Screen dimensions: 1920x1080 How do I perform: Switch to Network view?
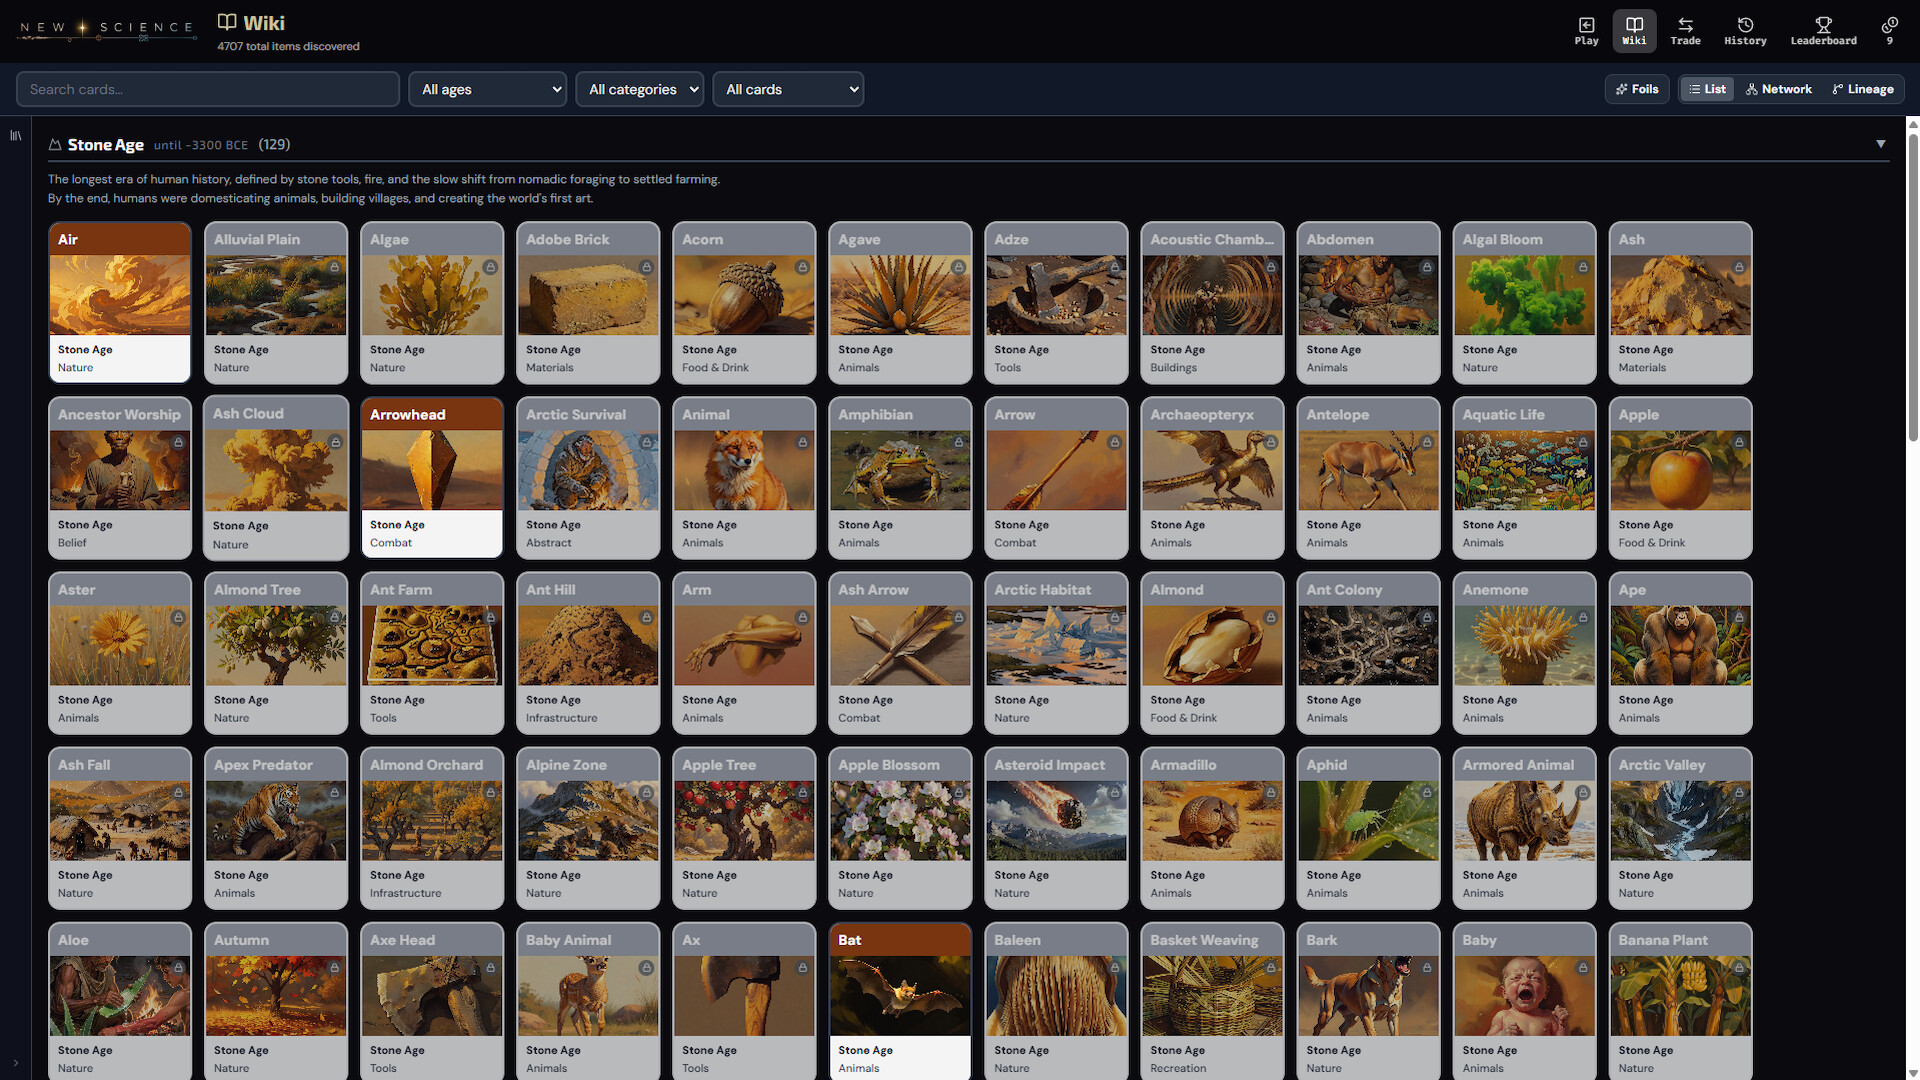tap(1778, 89)
